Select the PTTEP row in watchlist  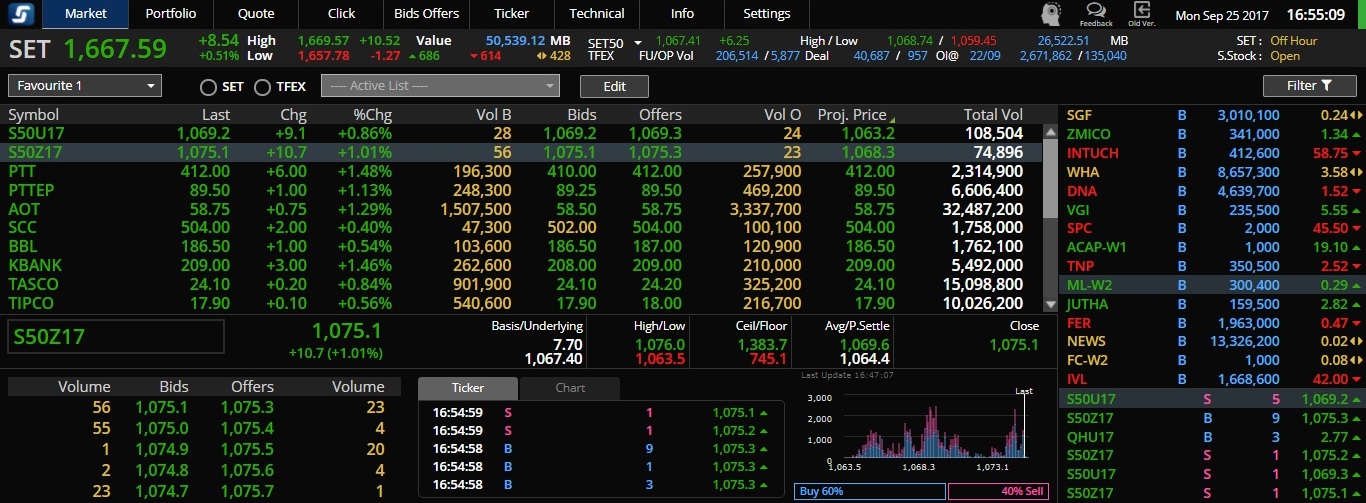coord(524,190)
